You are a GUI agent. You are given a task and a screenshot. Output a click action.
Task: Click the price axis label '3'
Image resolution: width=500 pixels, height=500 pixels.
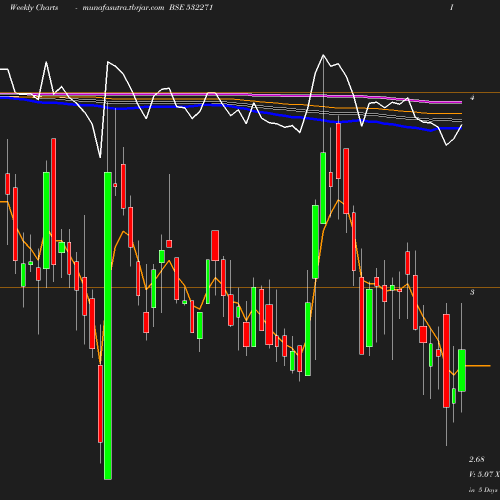click(472, 292)
